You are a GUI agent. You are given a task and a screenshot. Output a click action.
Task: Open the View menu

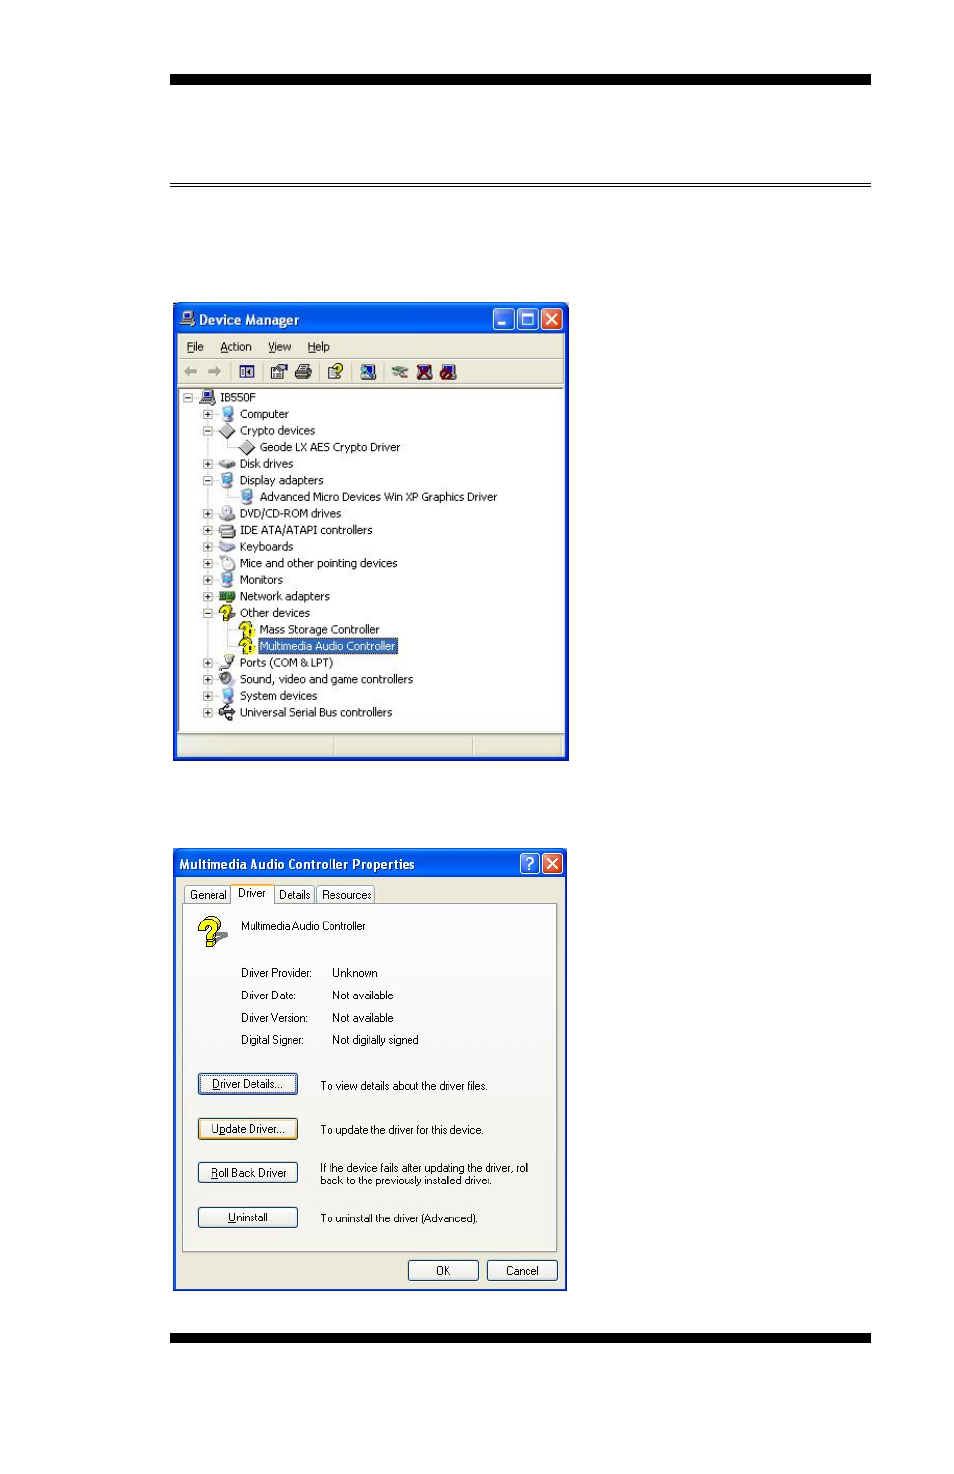[279, 347]
